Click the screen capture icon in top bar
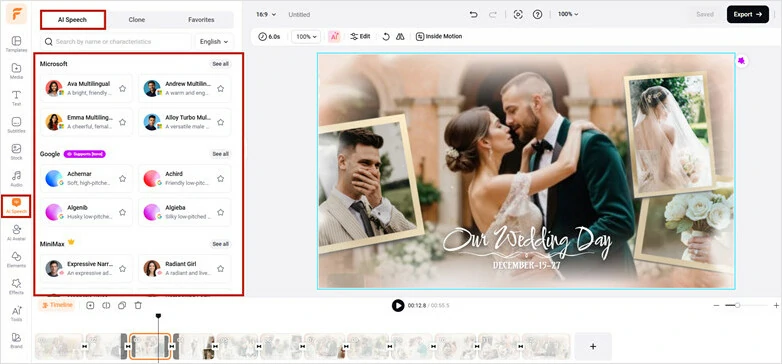The height and width of the screenshot is (364, 782). [518, 14]
